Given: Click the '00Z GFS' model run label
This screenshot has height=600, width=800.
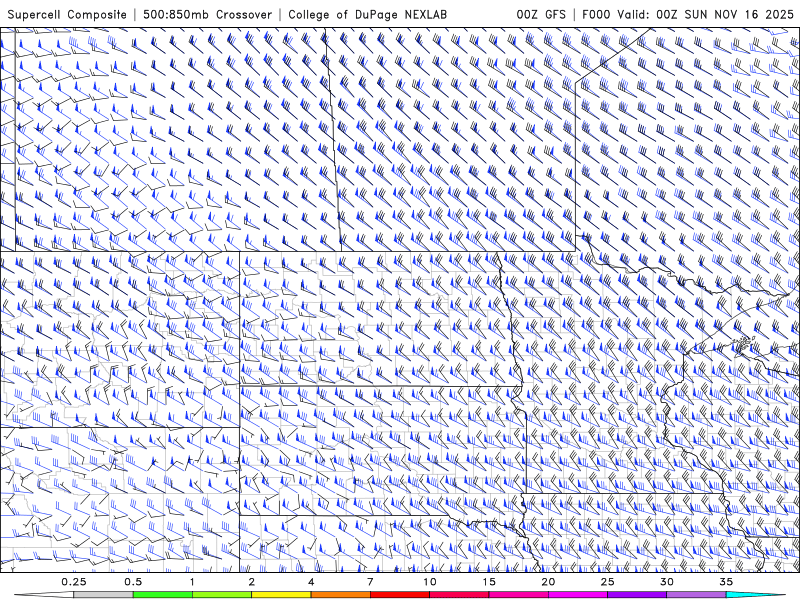Looking at the screenshot, I should pos(541,14).
